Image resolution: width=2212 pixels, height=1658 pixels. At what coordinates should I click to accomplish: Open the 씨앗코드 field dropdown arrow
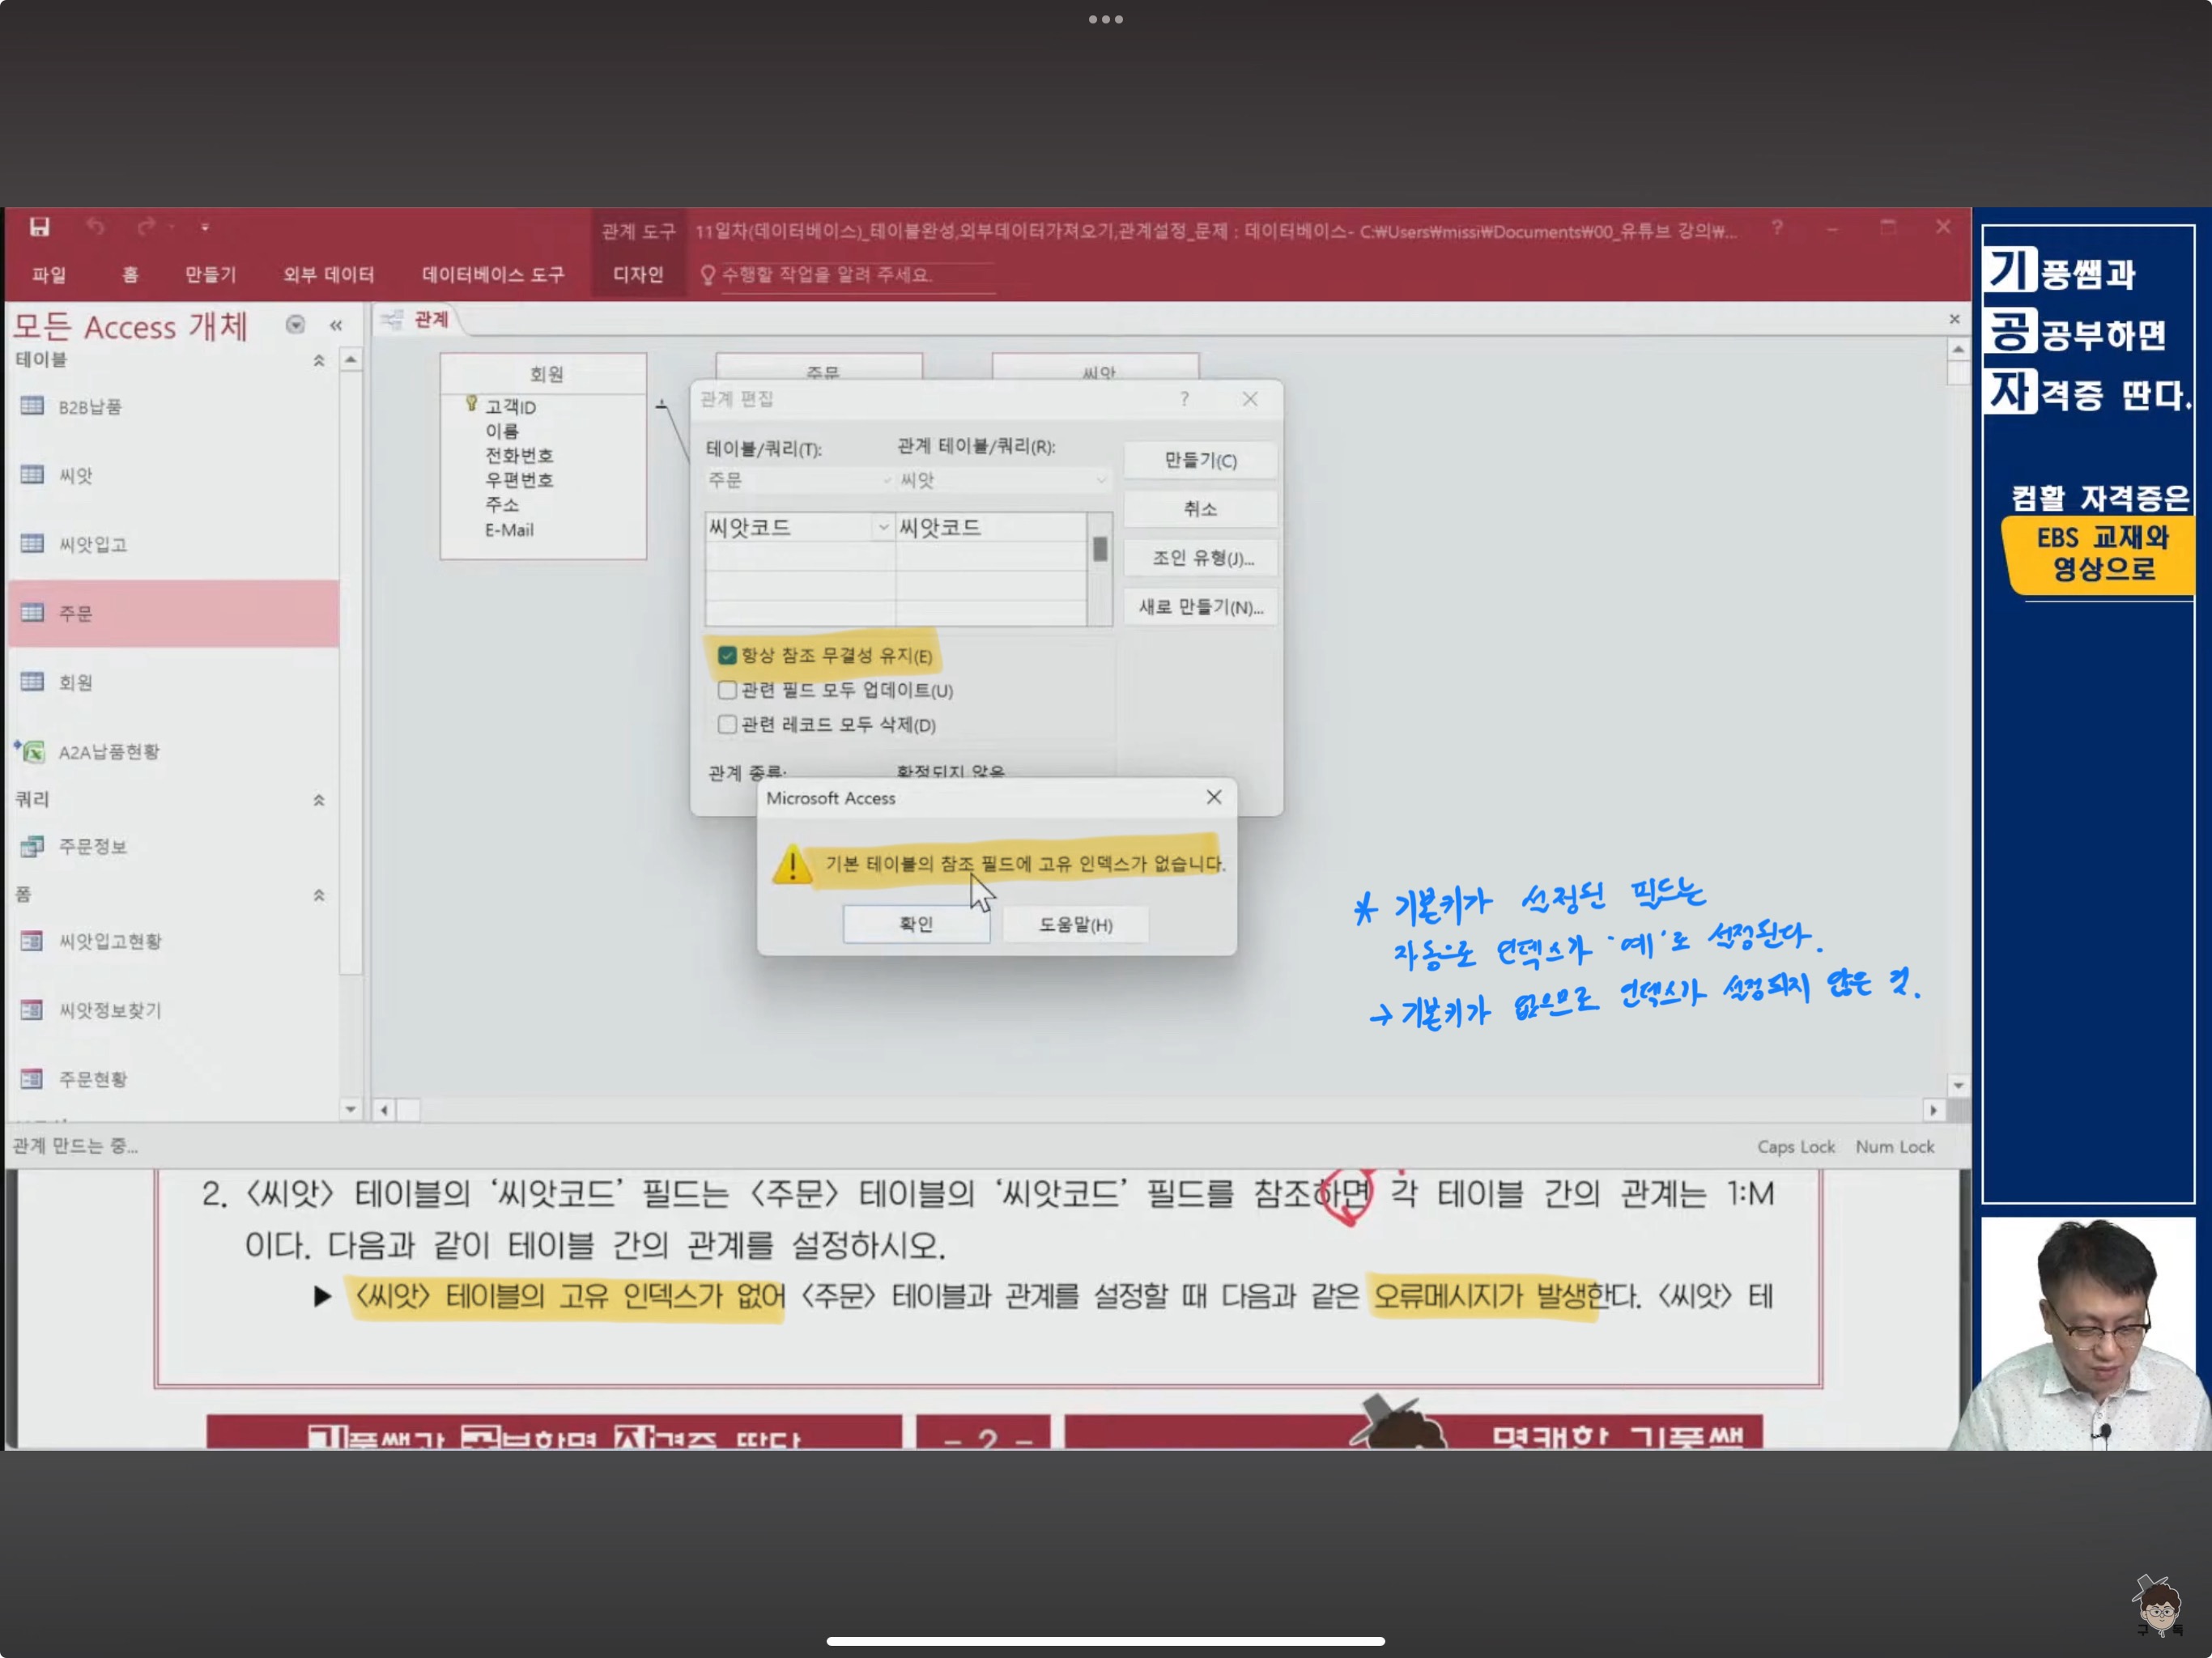(882, 527)
